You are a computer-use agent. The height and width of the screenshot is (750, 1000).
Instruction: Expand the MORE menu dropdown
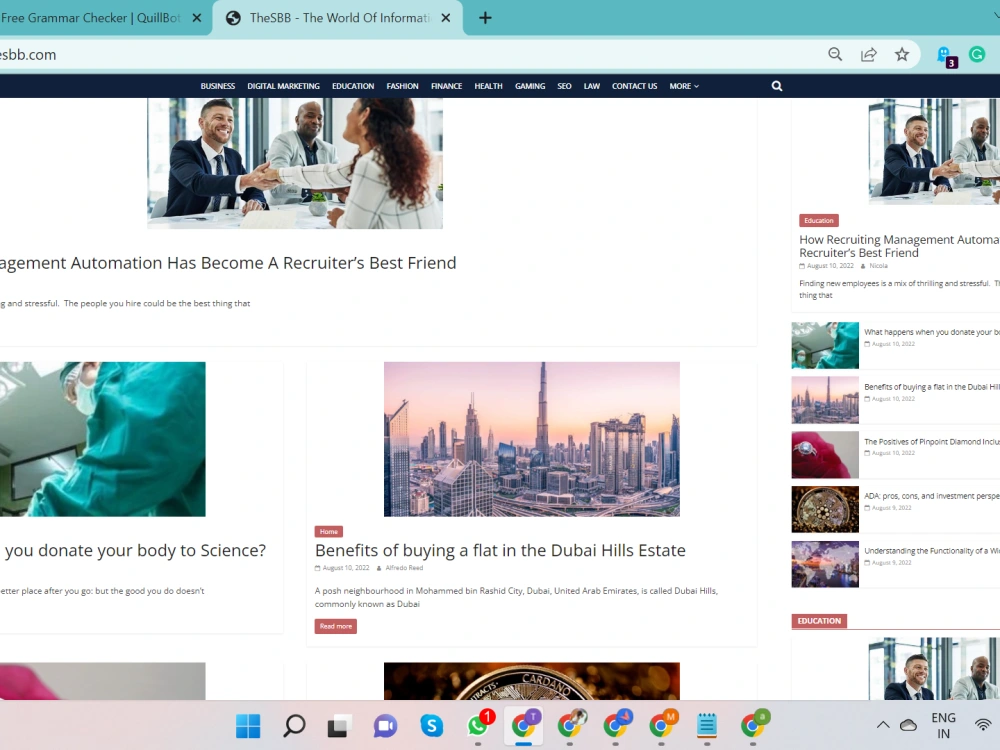click(x=684, y=86)
